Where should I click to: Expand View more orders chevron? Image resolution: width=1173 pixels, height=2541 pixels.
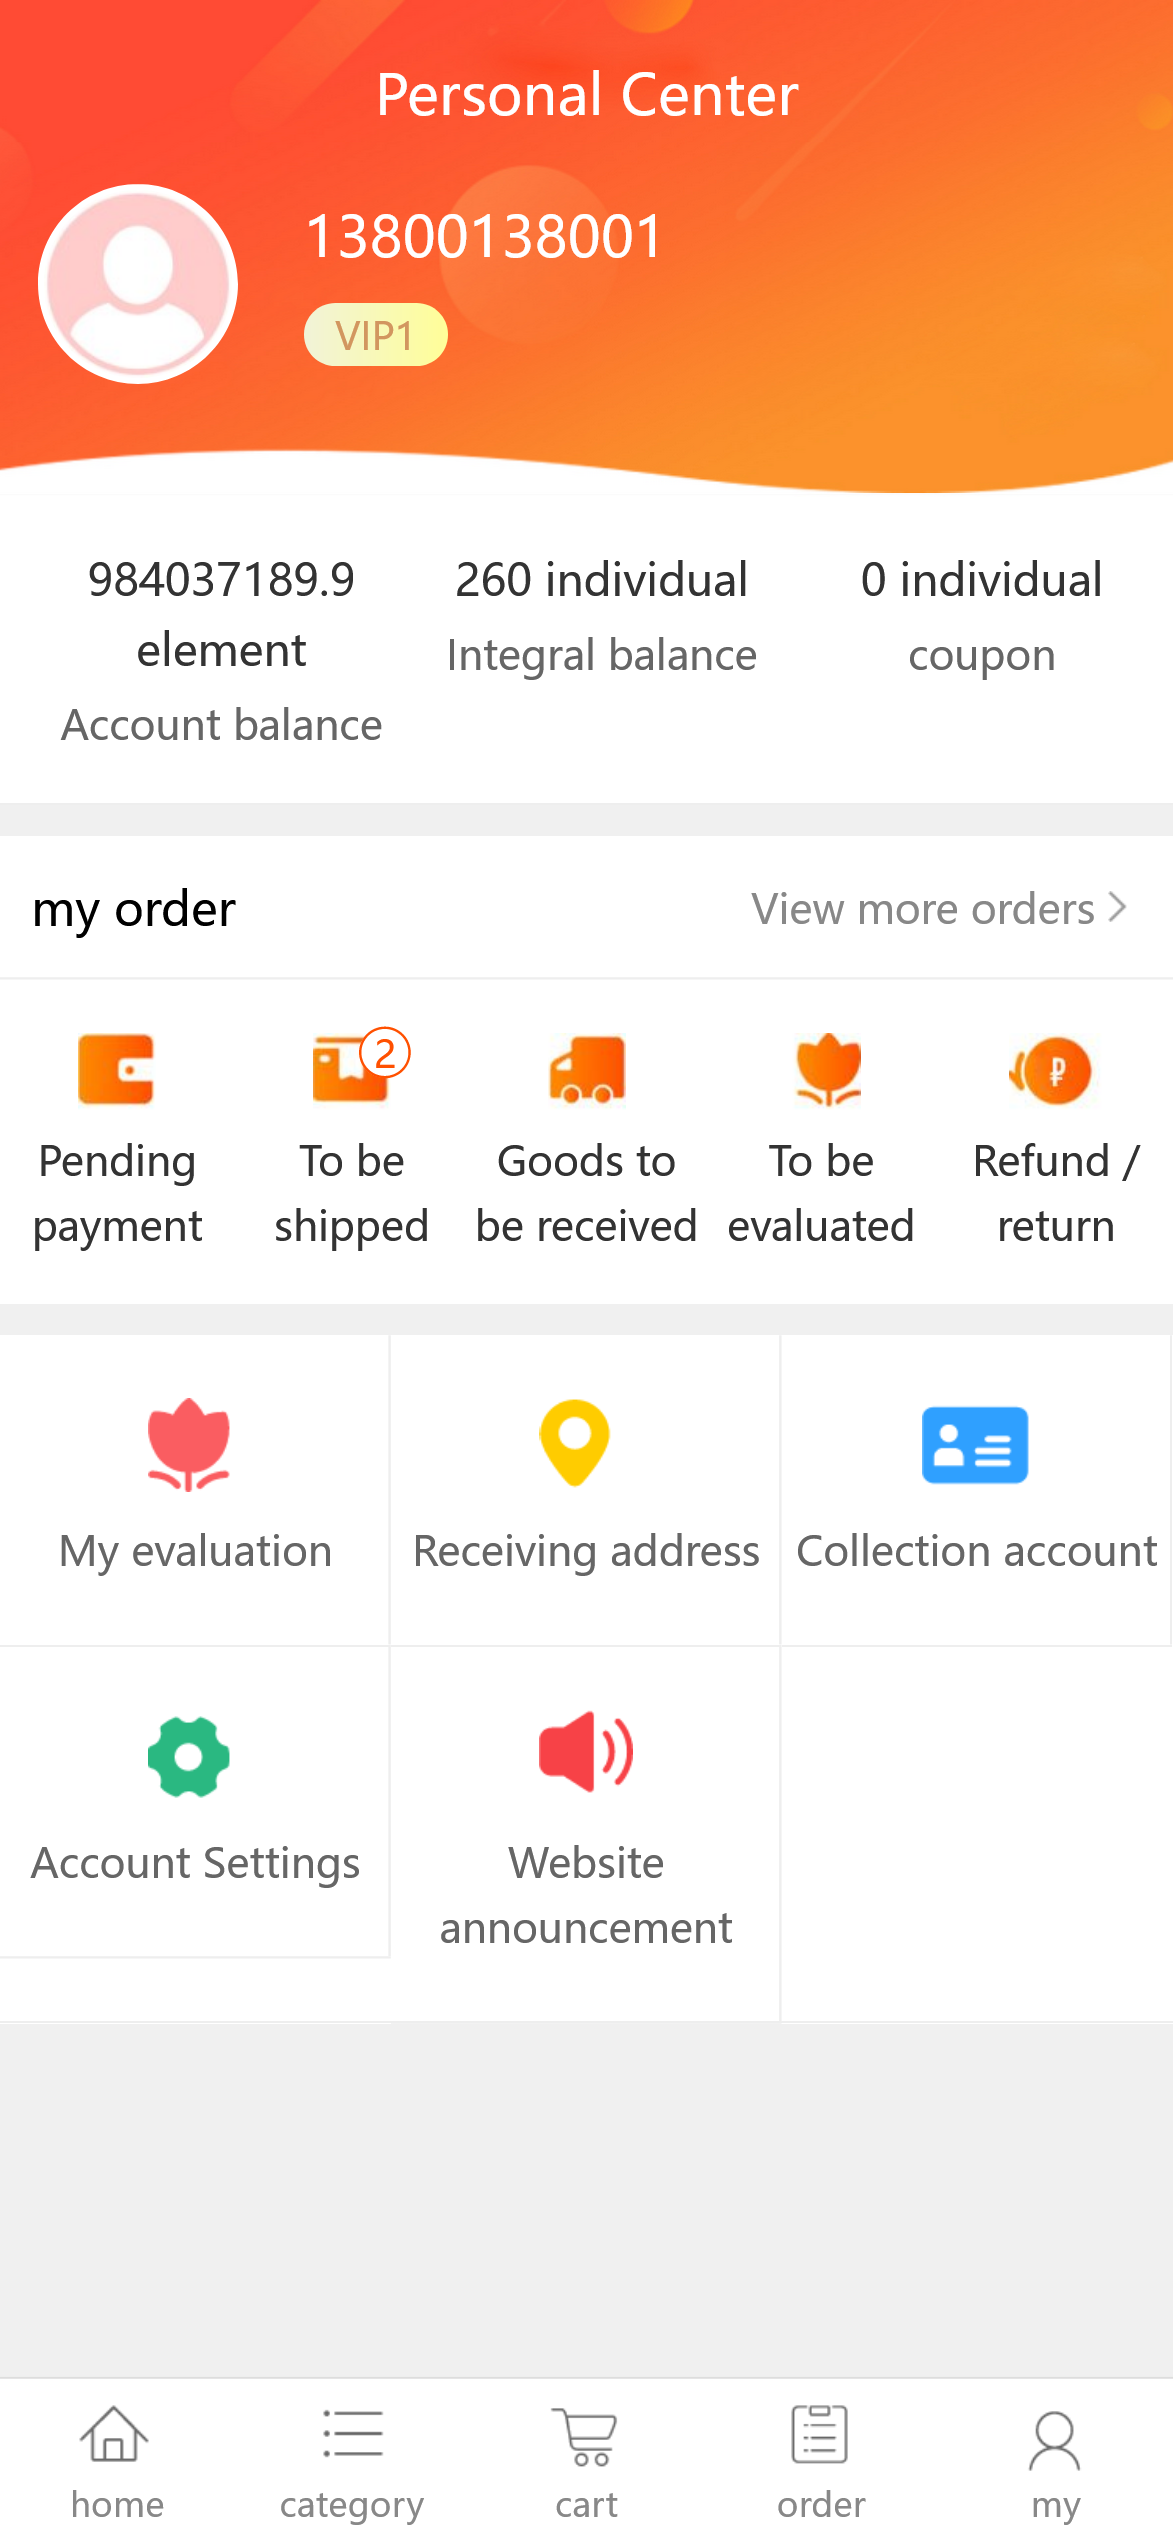click(x=1117, y=908)
